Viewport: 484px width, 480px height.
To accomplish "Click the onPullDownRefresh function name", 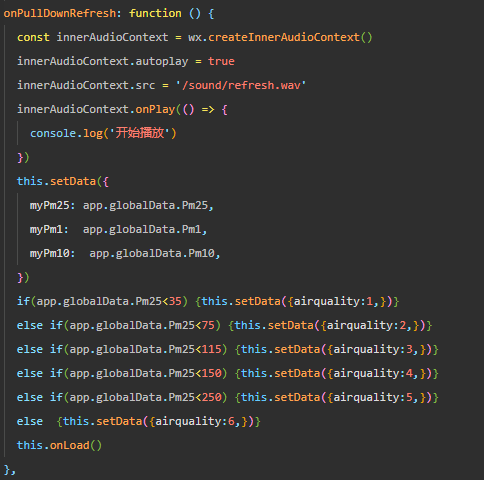I will click(x=60, y=13).
